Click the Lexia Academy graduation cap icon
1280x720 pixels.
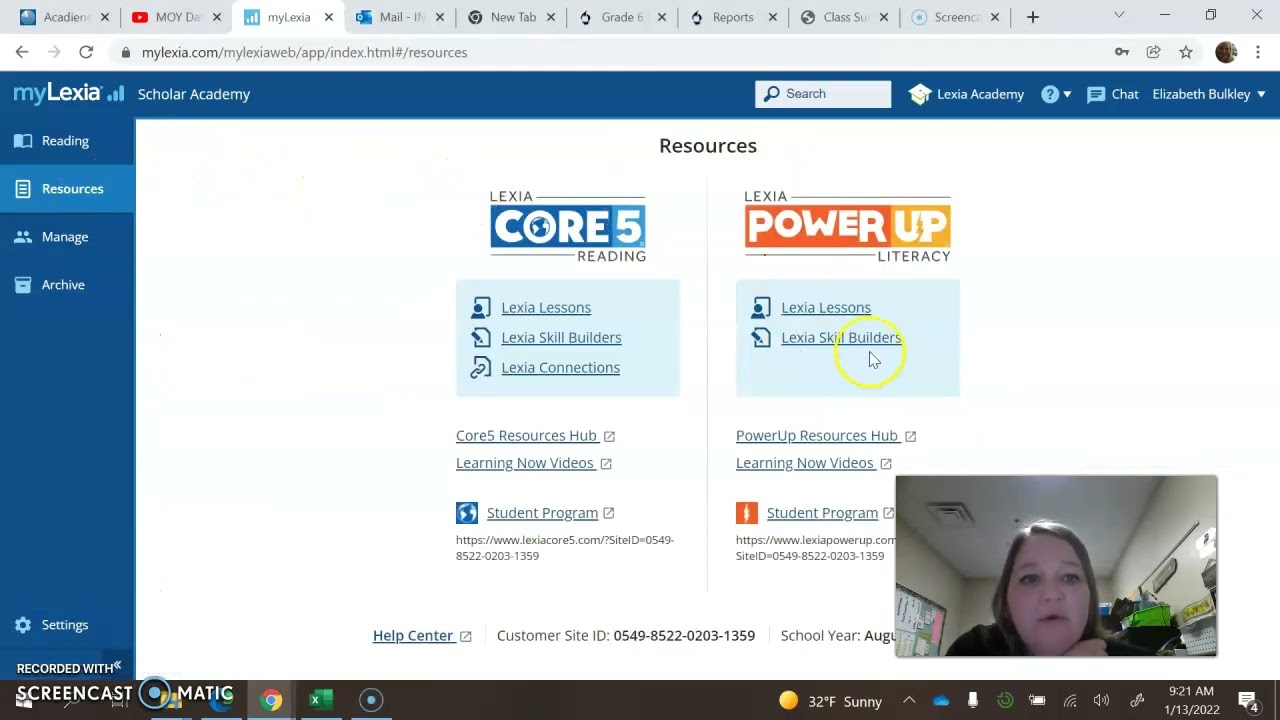point(920,94)
